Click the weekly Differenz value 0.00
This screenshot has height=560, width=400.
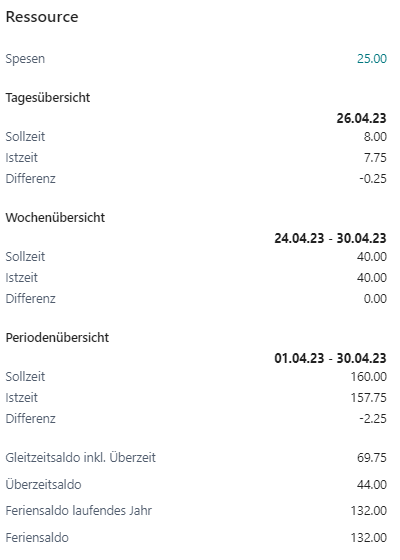[375, 298]
